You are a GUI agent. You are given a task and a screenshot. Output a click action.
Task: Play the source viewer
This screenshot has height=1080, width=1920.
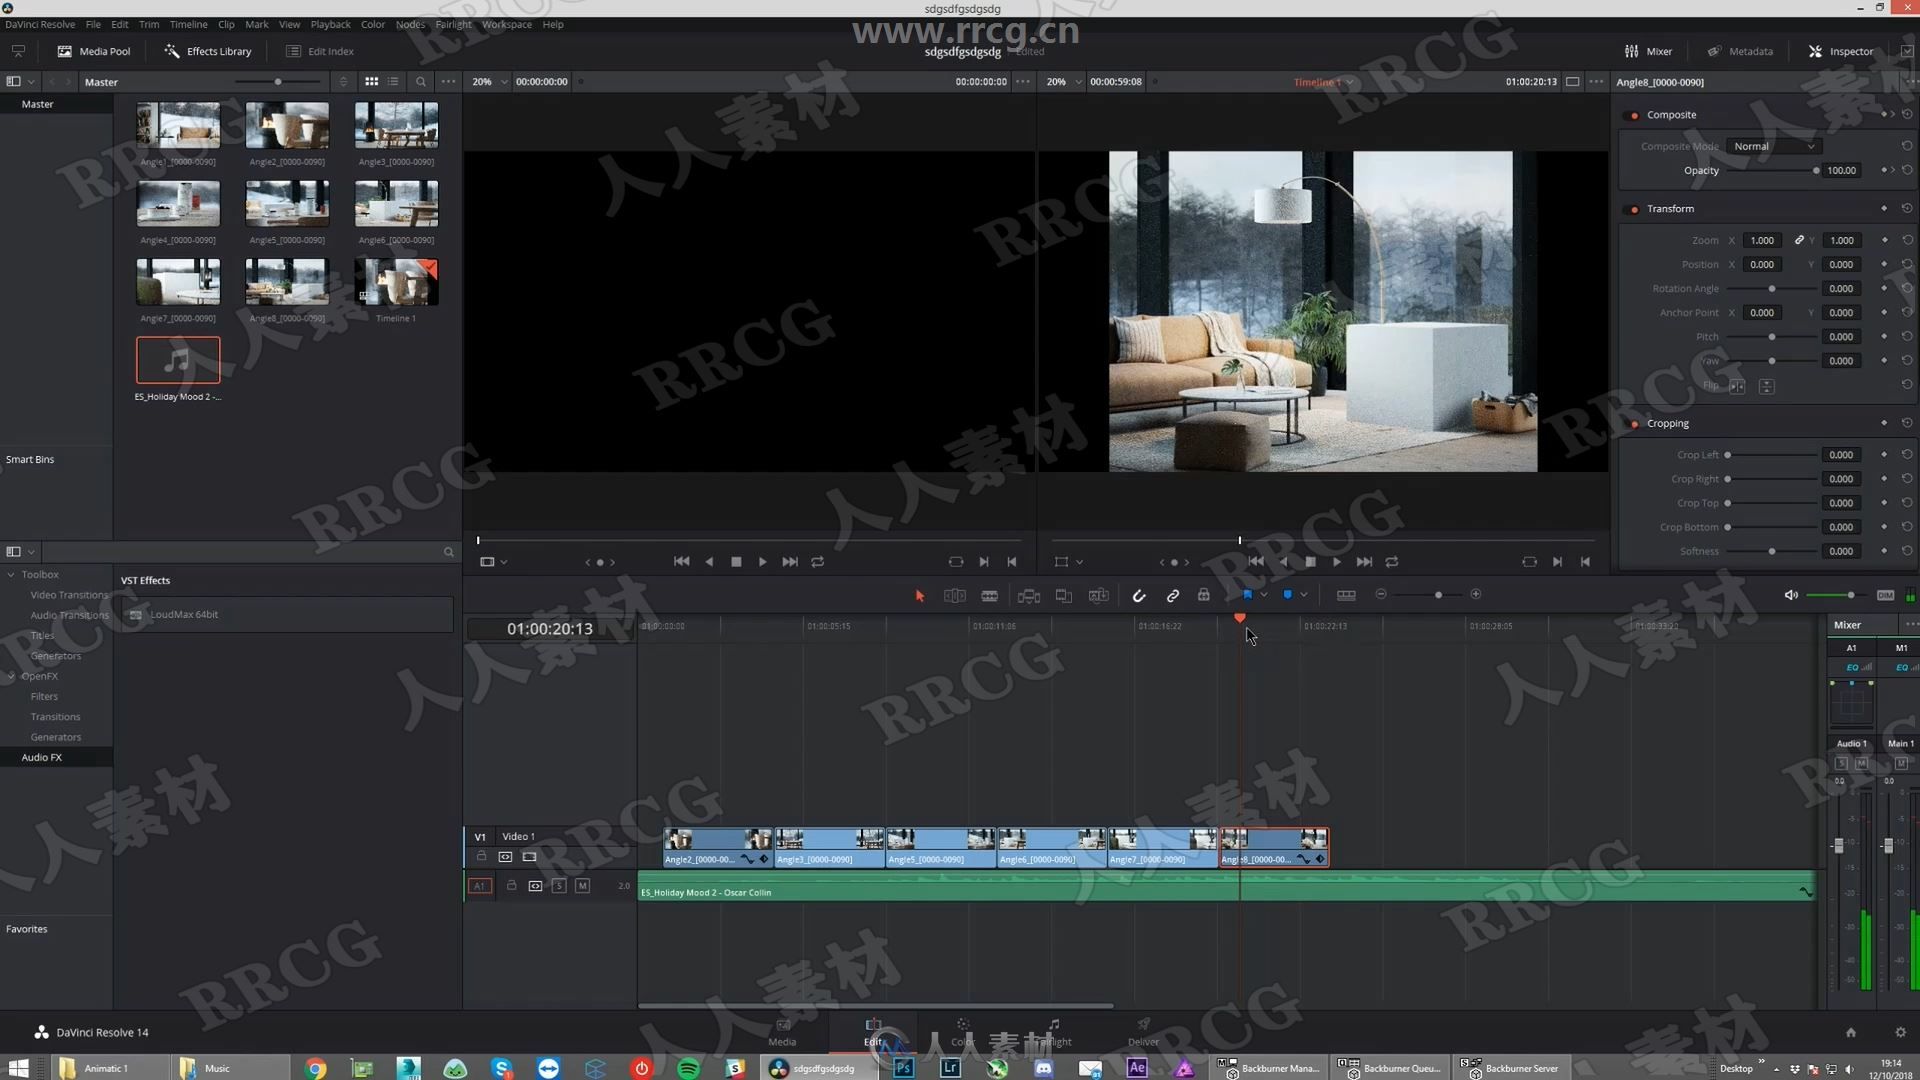[x=763, y=562]
